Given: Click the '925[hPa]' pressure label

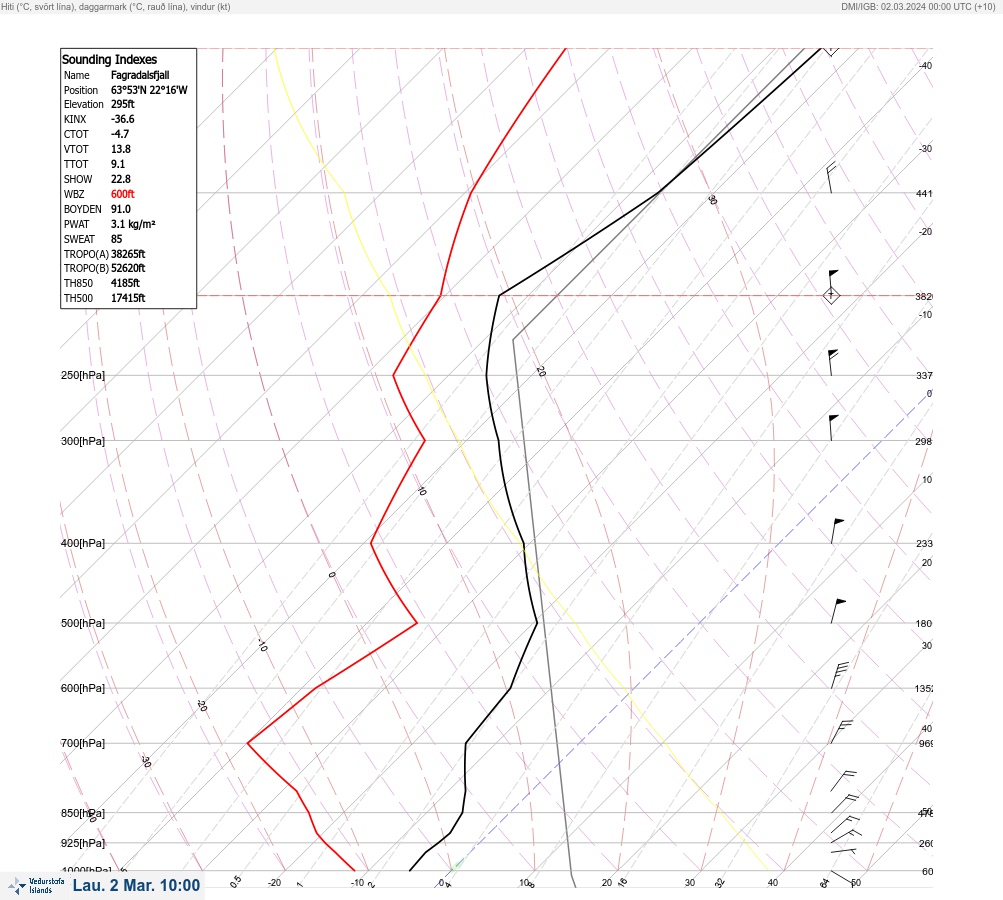Looking at the screenshot, I should tap(83, 843).
